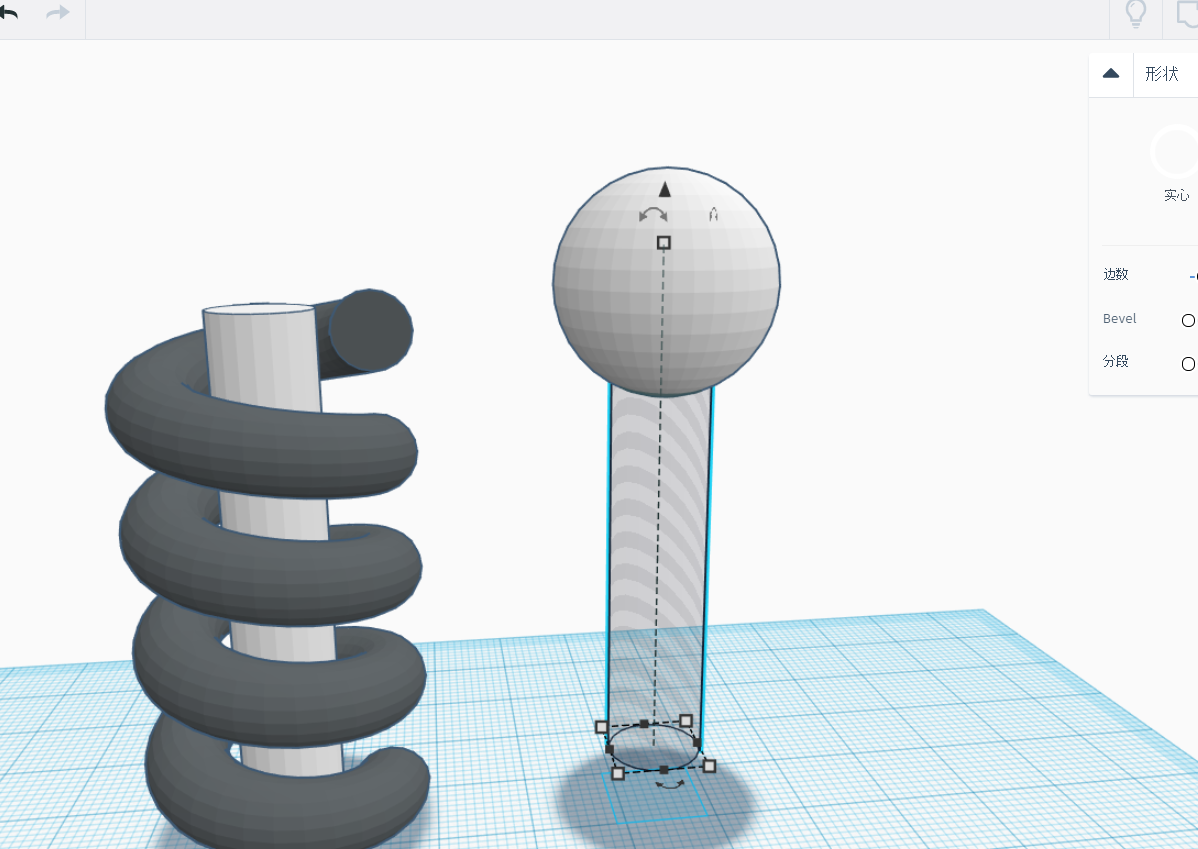Viewport: 1198px width, 849px height.
Task: Click the back-right white corner resize handle
Action: (686, 721)
